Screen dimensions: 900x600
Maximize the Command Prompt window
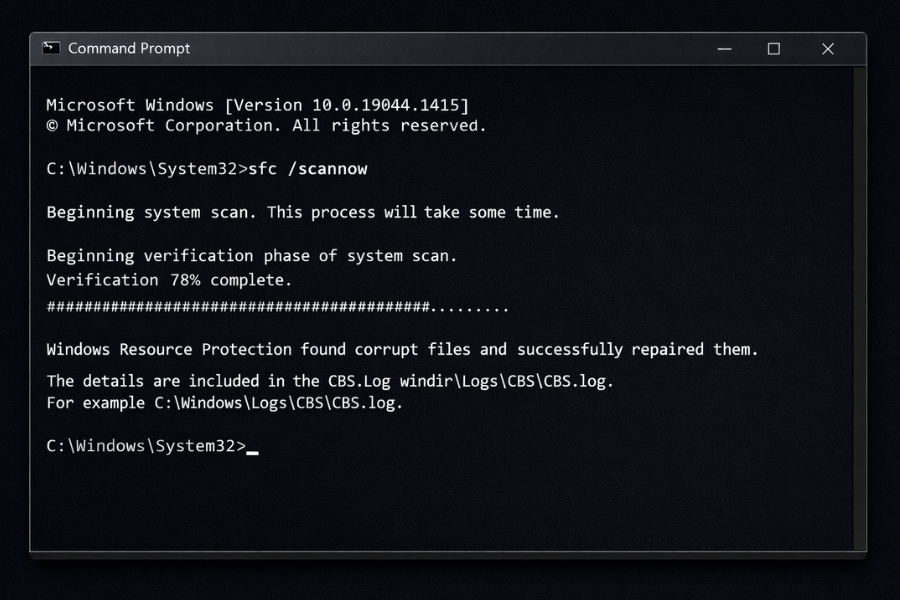pyautogui.click(x=773, y=48)
